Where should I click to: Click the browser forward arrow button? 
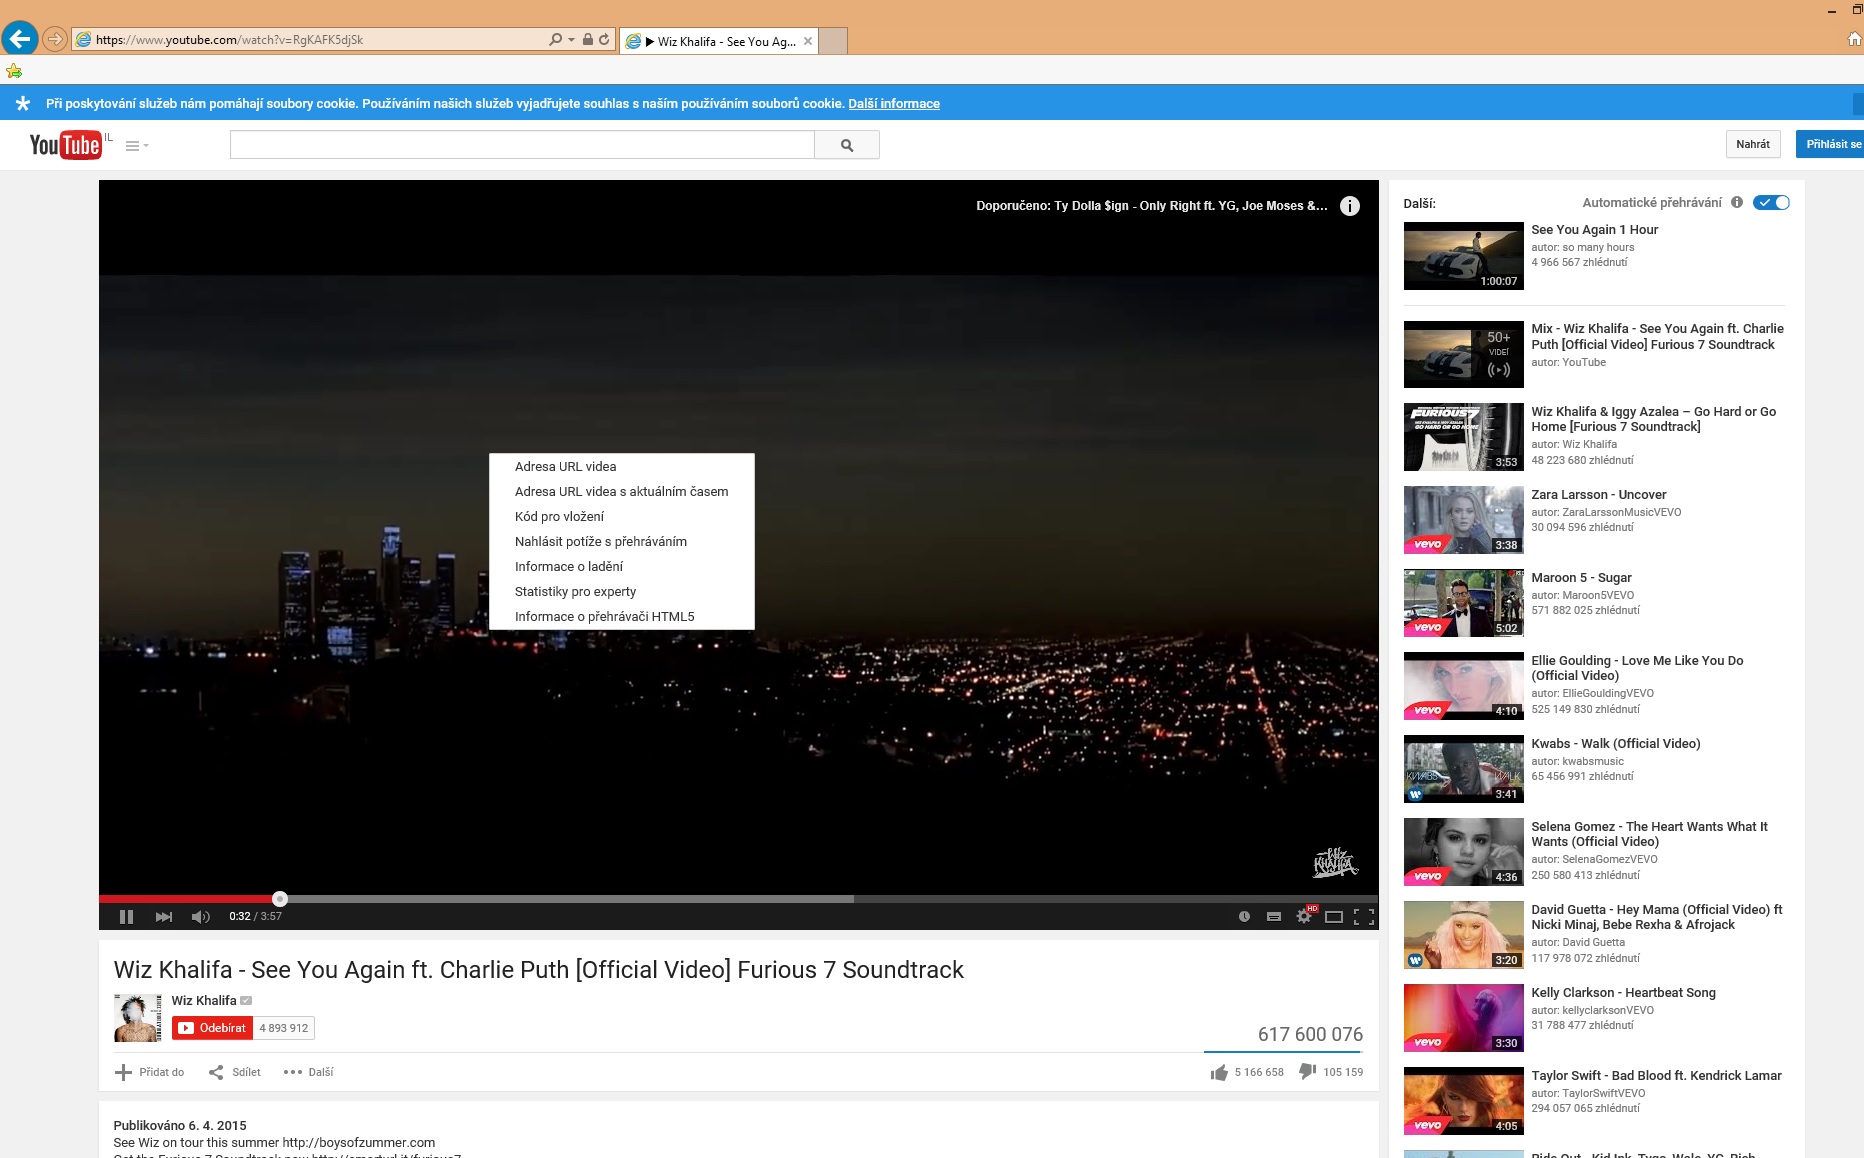pos(55,40)
